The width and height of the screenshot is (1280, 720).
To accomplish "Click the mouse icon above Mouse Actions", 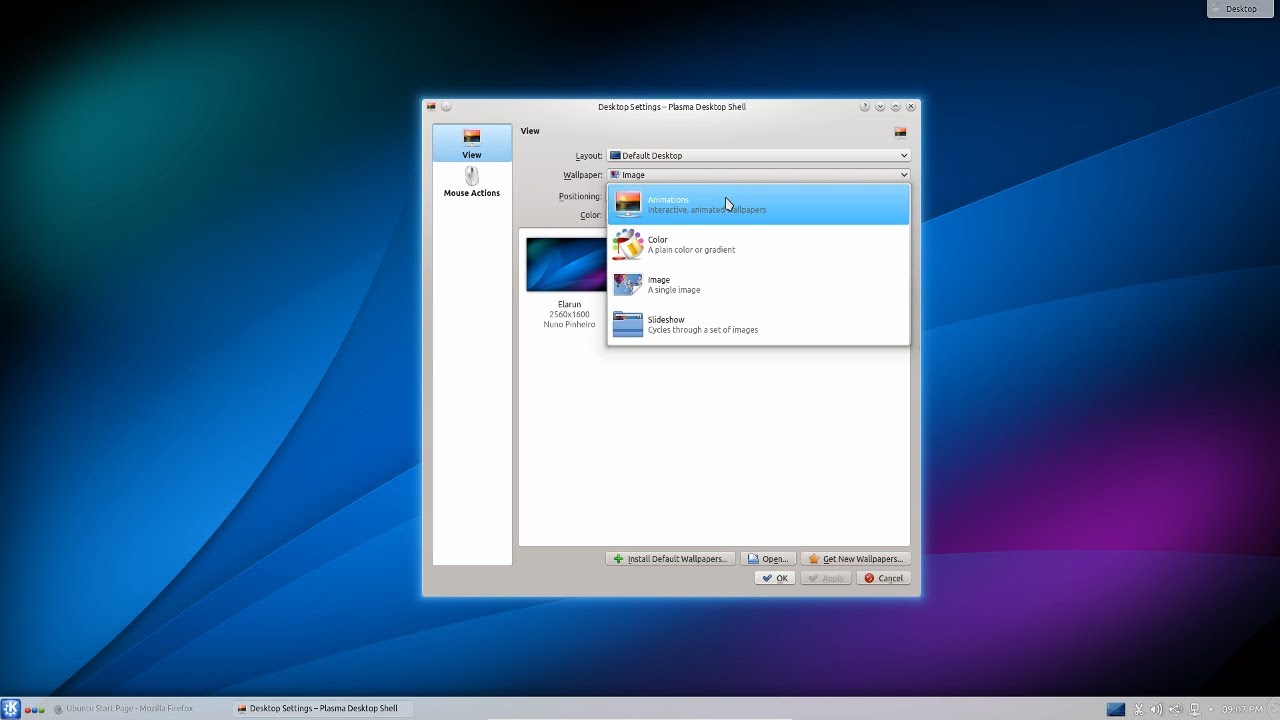I will point(472,176).
